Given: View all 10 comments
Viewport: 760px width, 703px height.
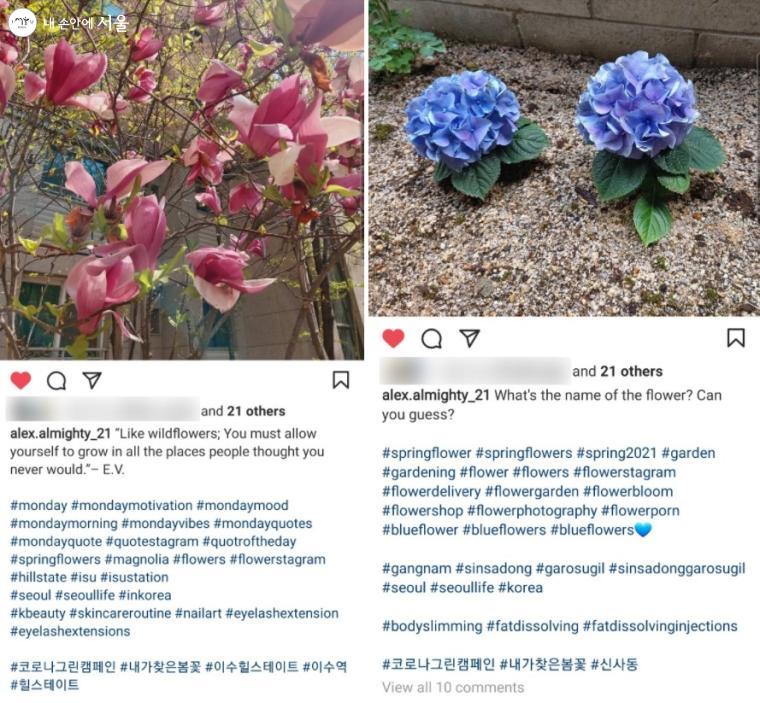Looking at the screenshot, I should pos(453,687).
